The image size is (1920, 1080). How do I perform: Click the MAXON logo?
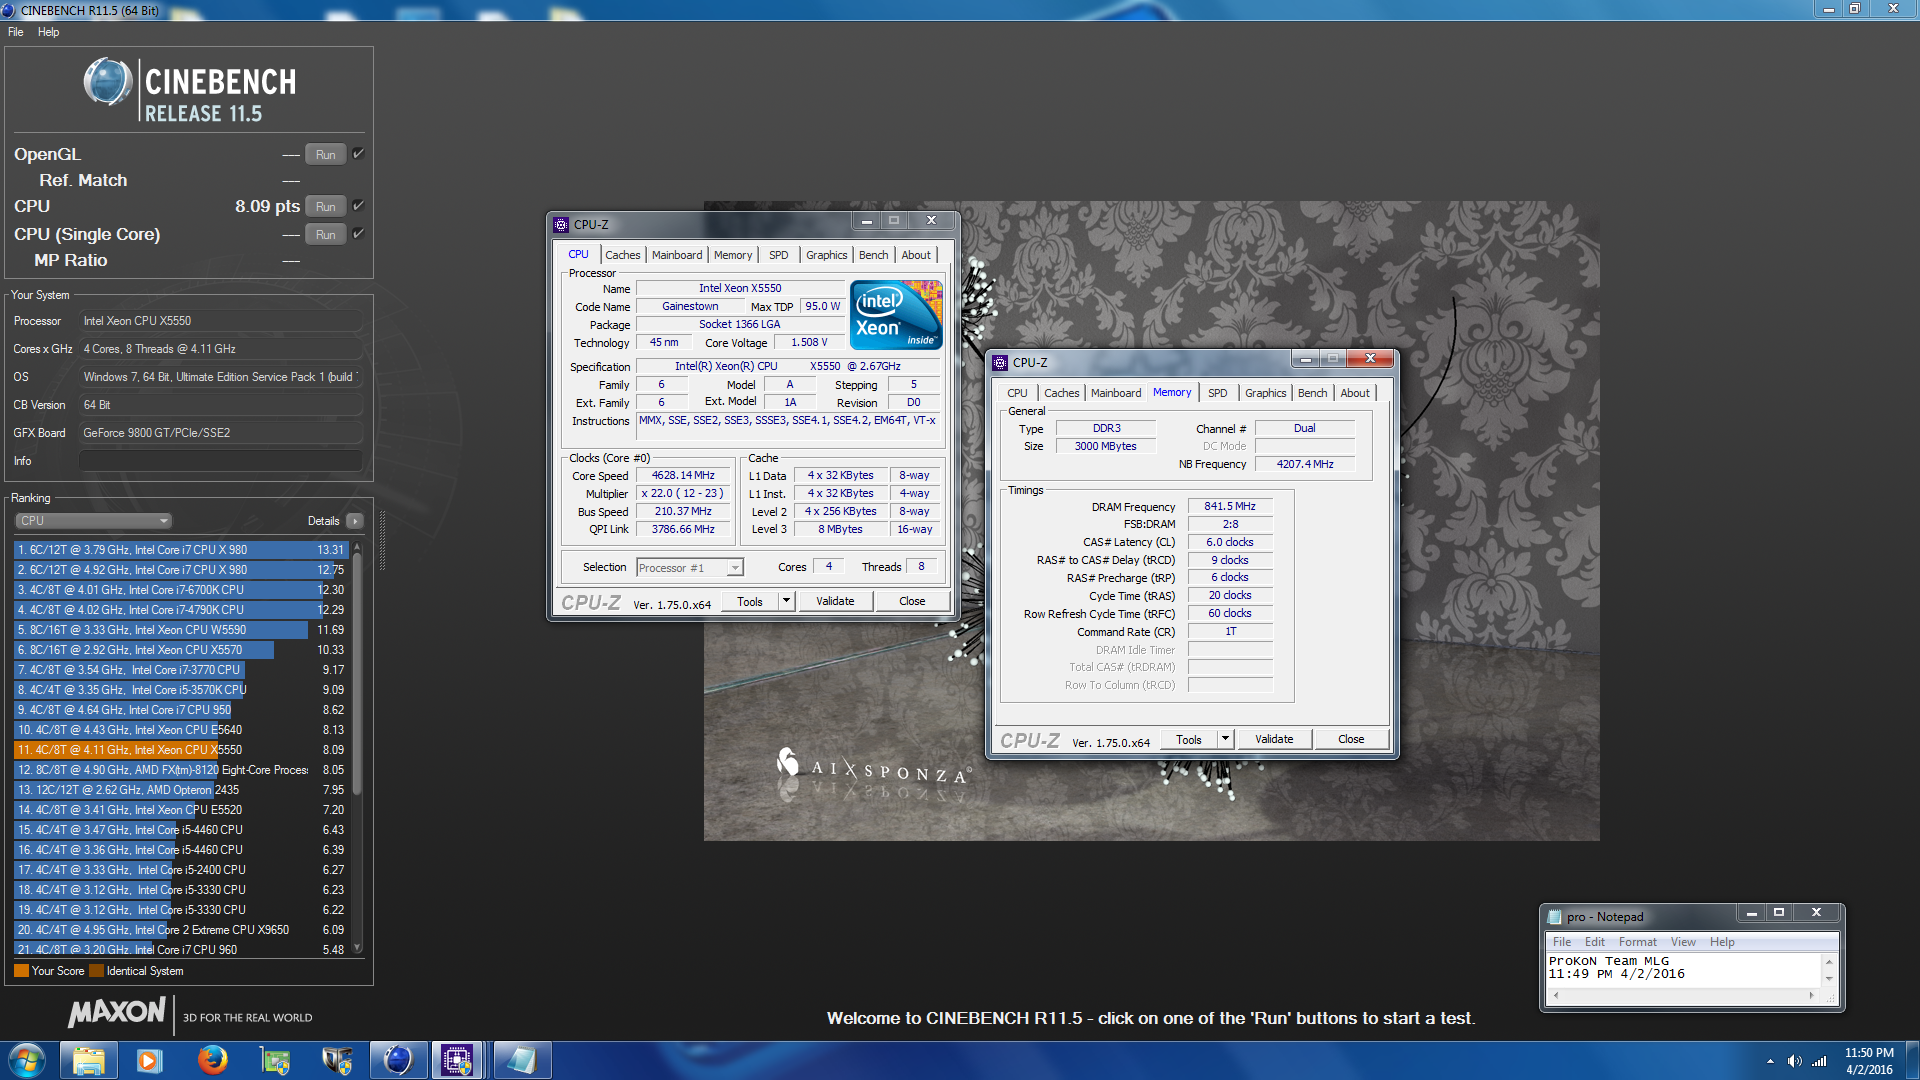pos(117,1012)
